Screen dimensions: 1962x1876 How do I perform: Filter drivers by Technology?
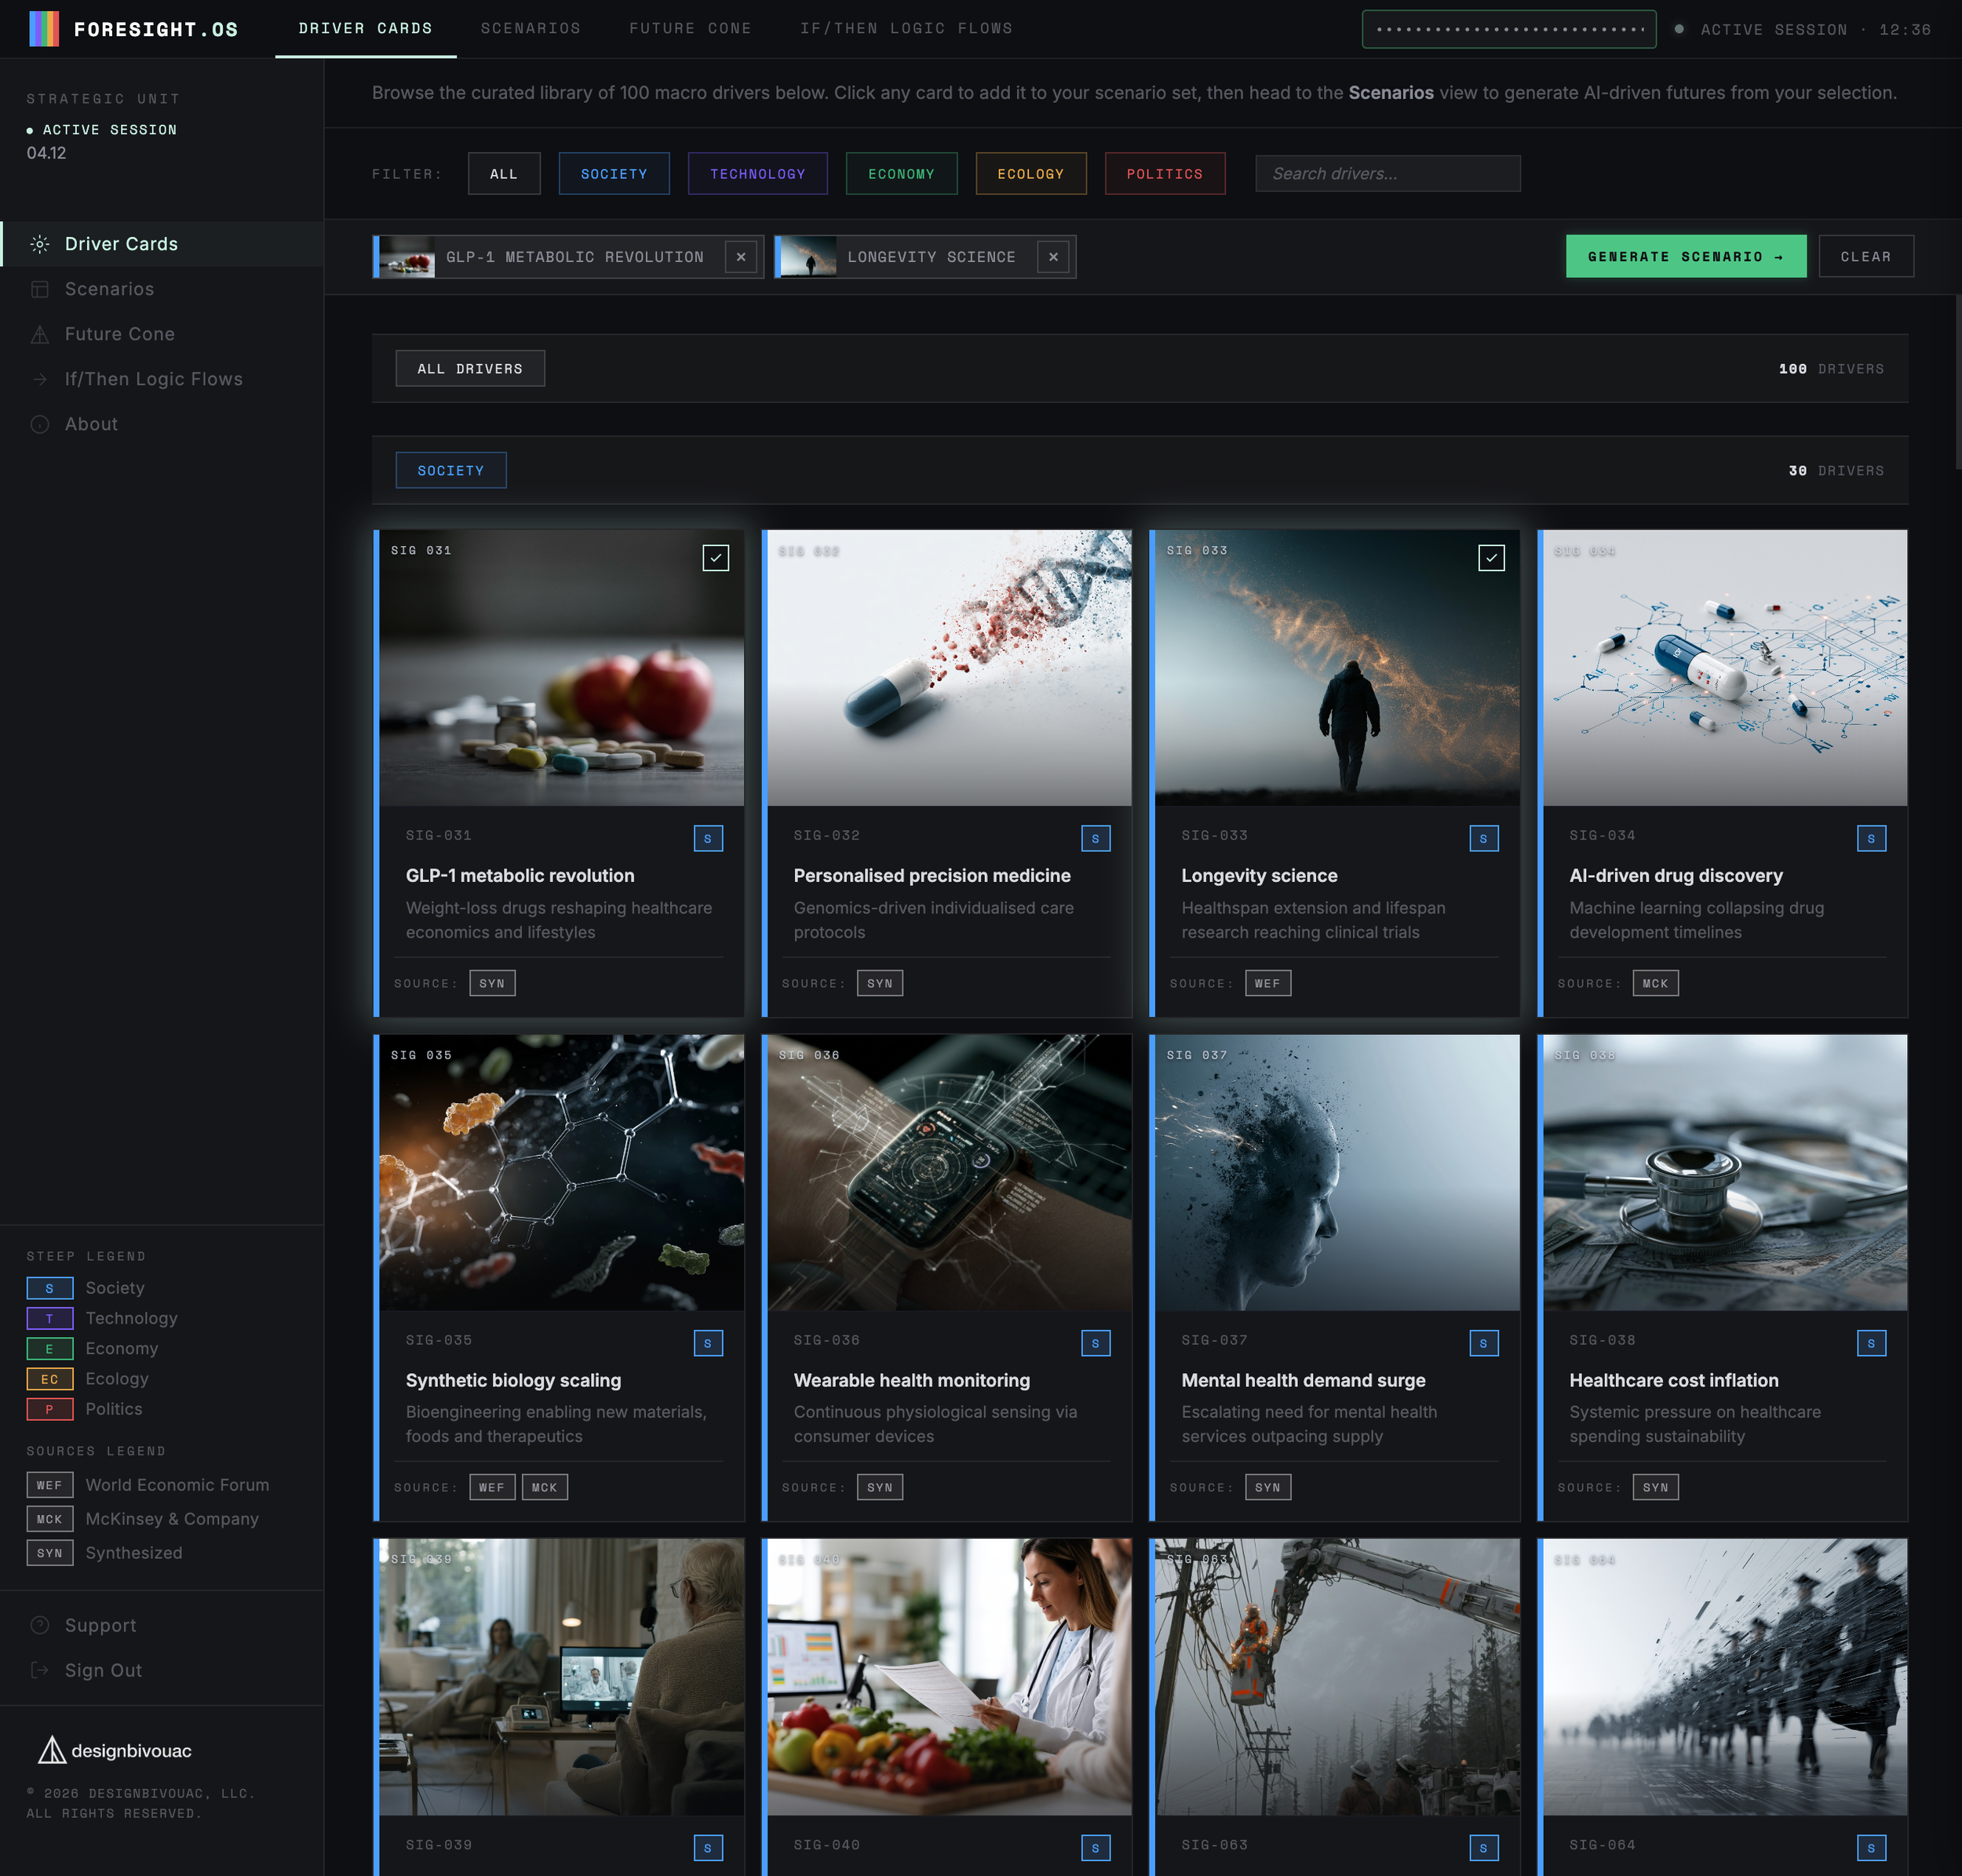(758, 174)
